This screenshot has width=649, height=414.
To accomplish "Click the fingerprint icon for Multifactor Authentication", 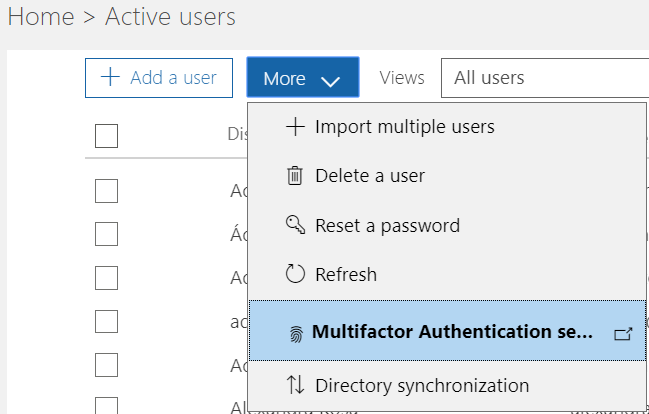I will [x=295, y=333].
